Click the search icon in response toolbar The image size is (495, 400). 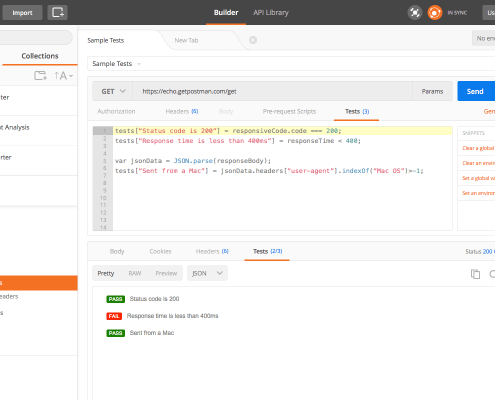coord(492,274)
